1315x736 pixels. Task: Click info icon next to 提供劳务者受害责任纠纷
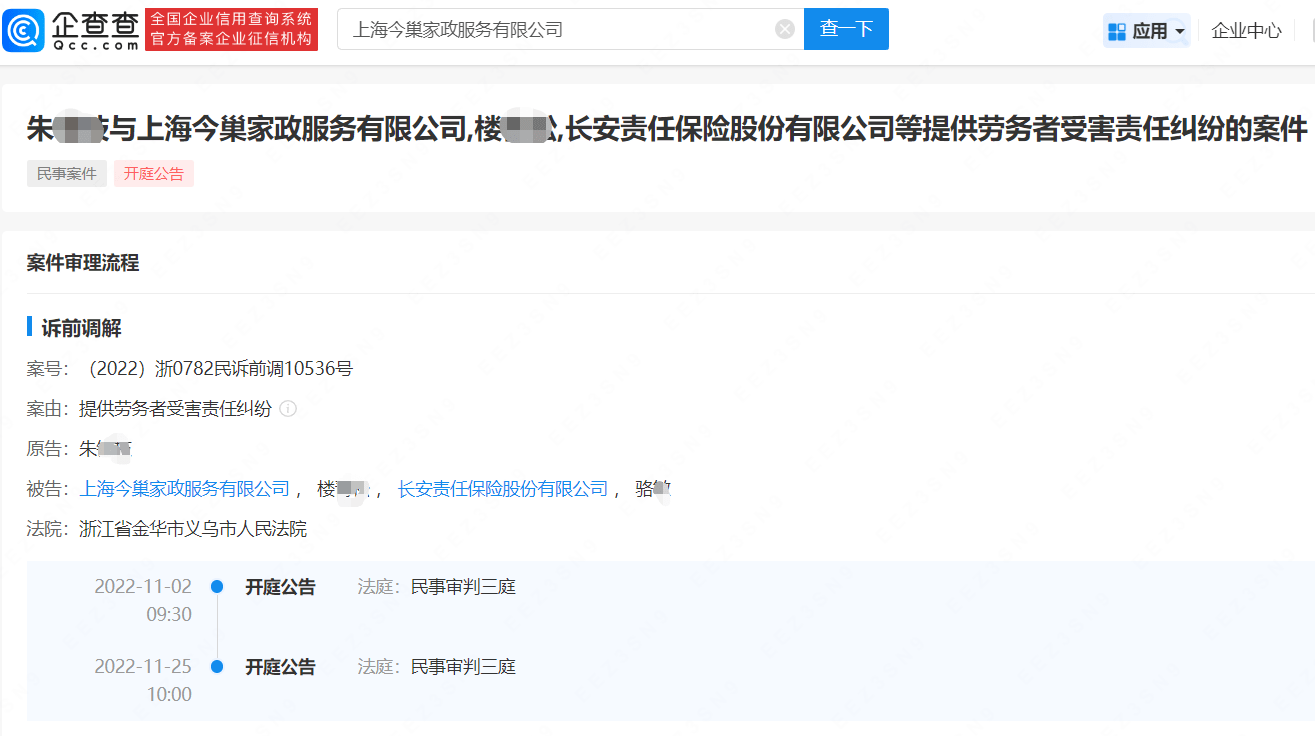click(x=288, y=409)
